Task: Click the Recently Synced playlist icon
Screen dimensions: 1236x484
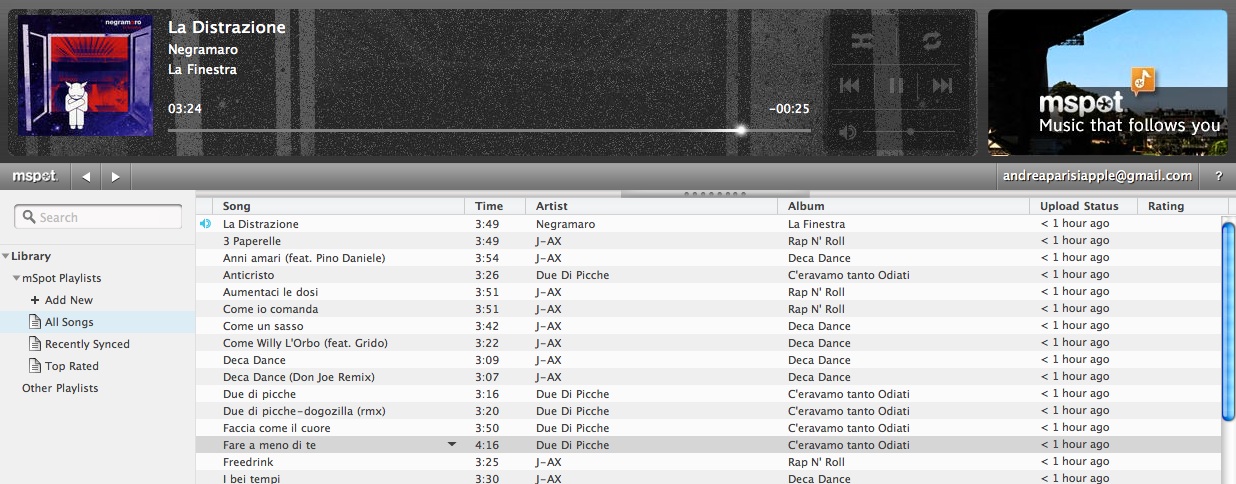Action: tap(35, 344)
